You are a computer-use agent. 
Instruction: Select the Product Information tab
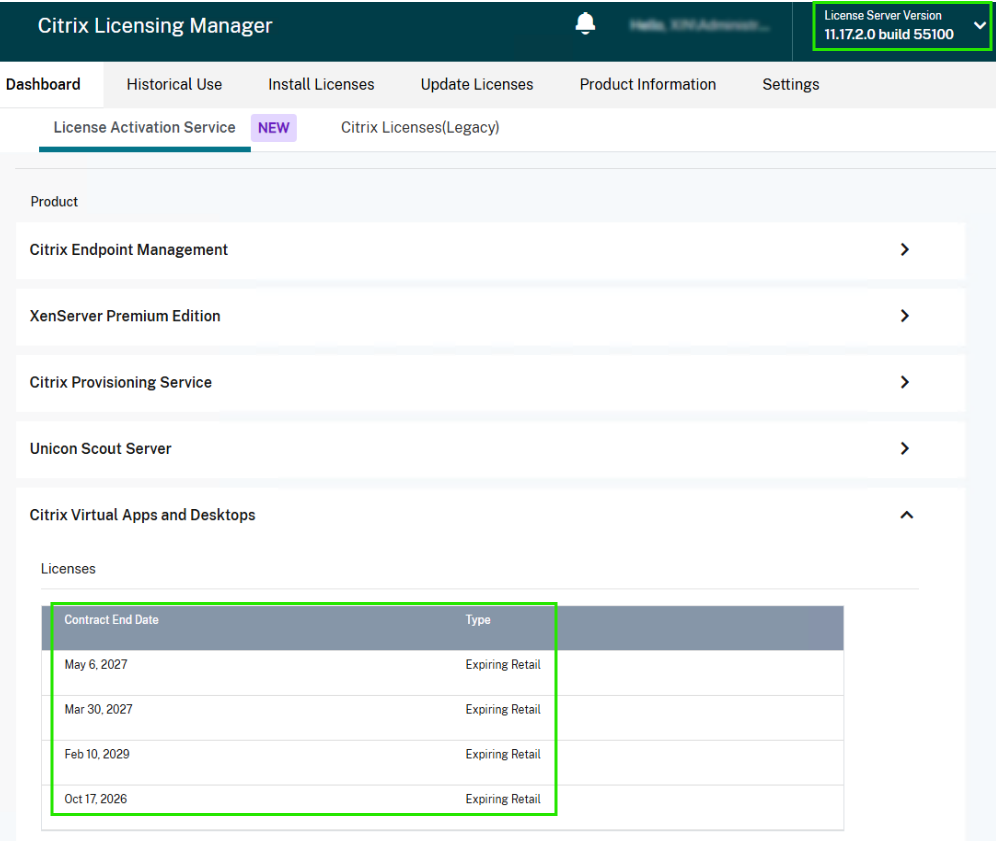(647, 84)
